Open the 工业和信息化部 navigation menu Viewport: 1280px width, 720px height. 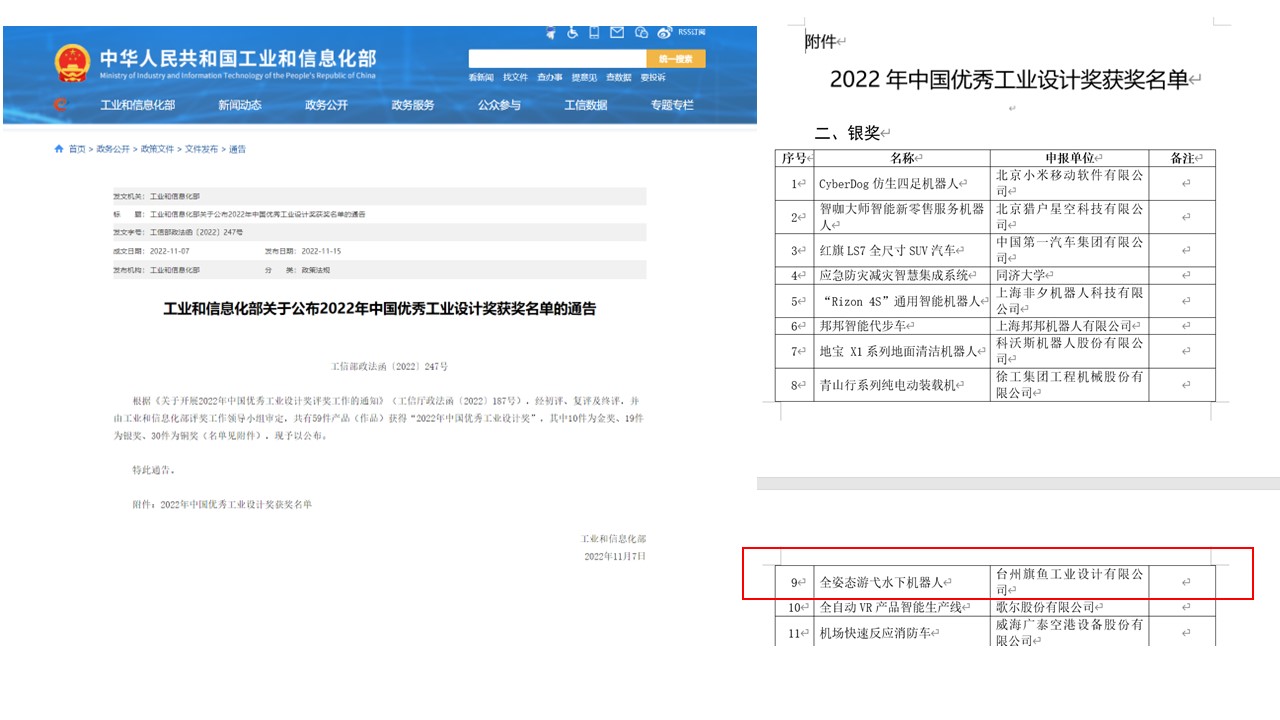[x=137, y=105]
